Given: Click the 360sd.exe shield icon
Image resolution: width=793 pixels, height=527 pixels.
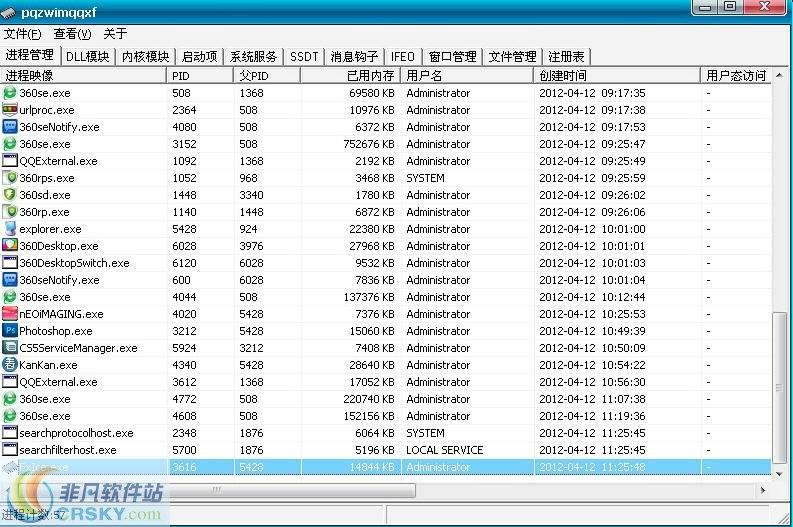Looking at the screenshot, I should (10, 195).
